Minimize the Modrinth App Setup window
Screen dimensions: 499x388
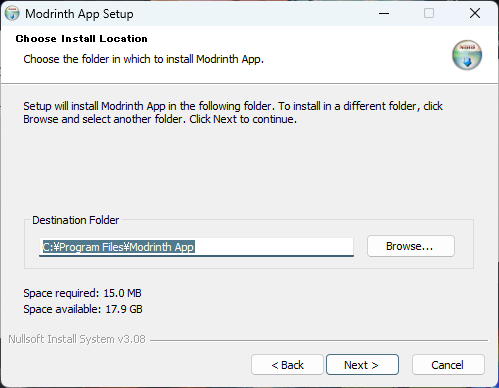coord(384,14)
